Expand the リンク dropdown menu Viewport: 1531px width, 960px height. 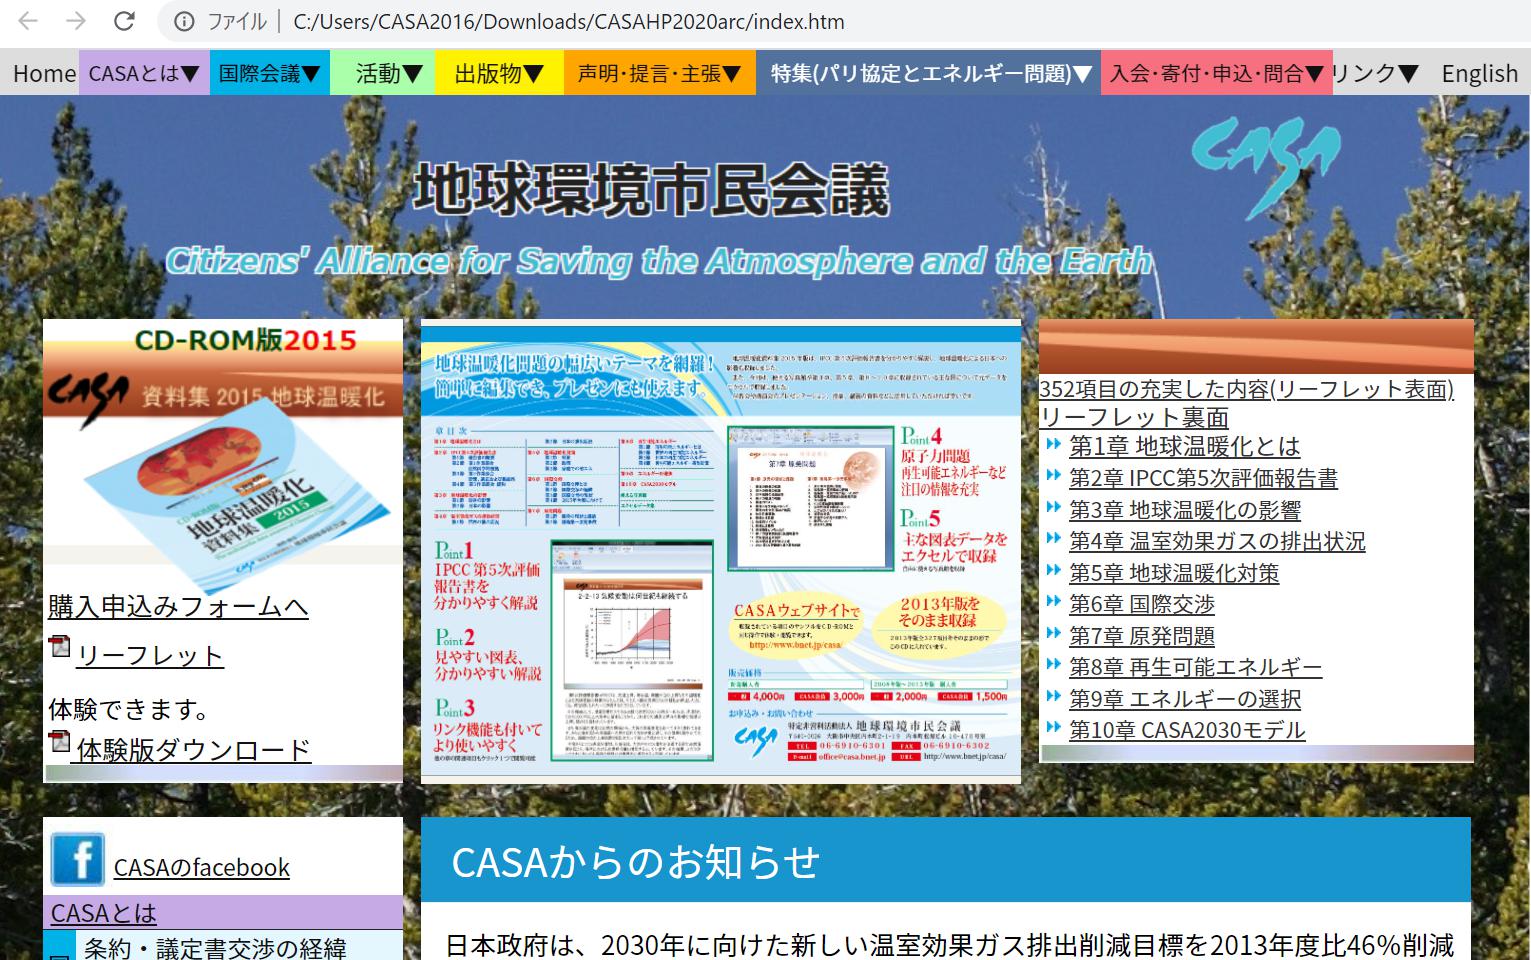pos(1376,73)
